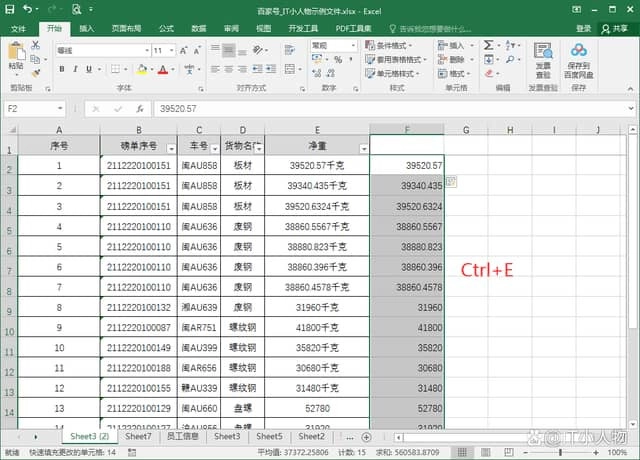Toggle Bold formatting button
The height and width of the screenshot is (460, 640).
coord(61,69)
